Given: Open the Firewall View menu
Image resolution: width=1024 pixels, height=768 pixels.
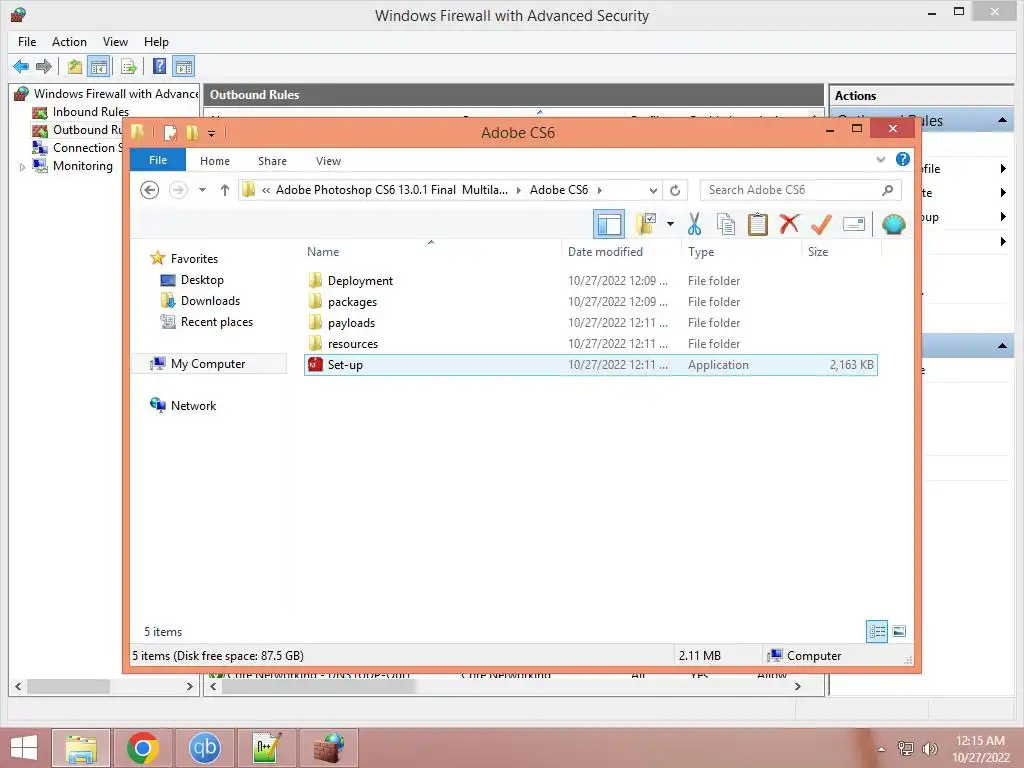Looking at the screenshot, I should 115,42.
